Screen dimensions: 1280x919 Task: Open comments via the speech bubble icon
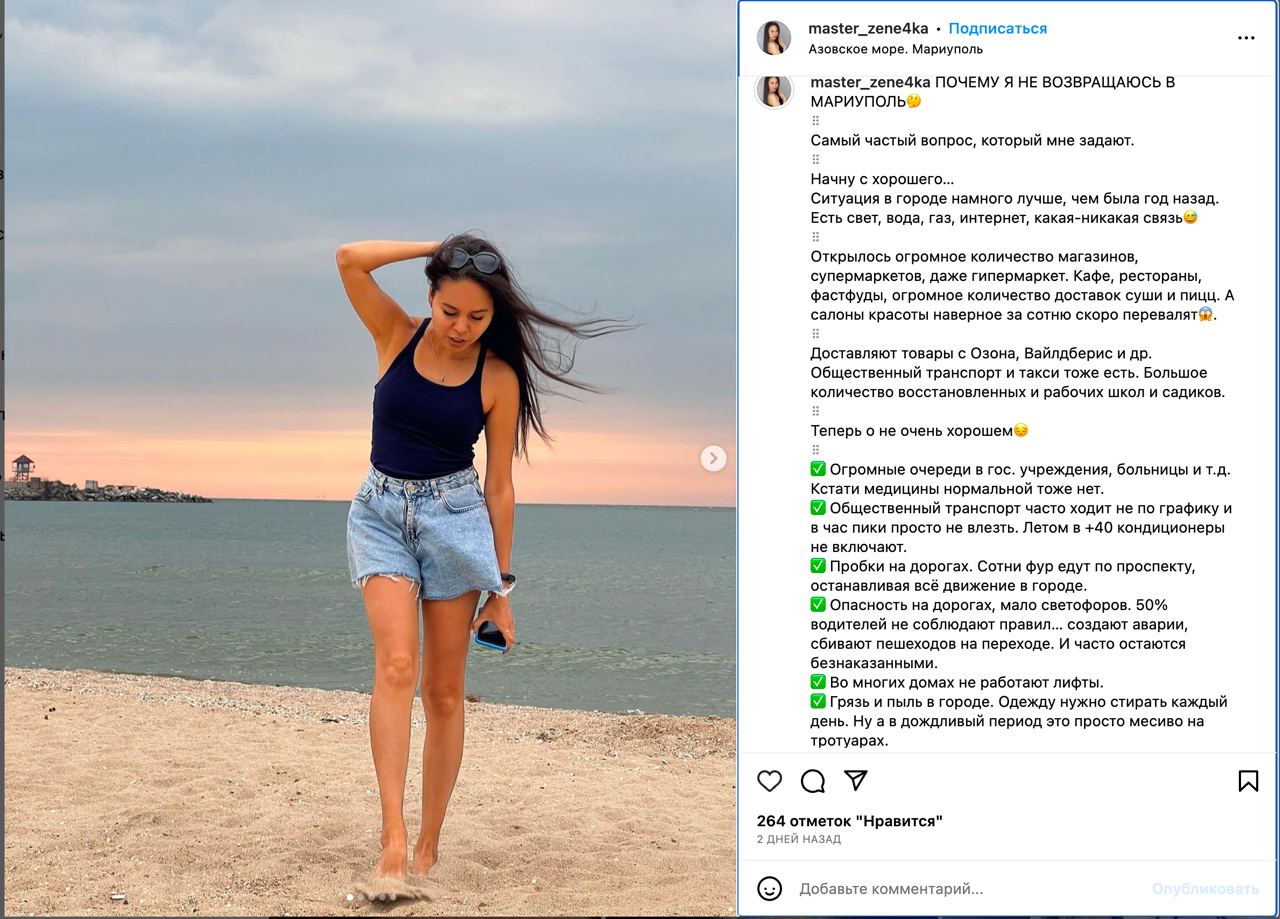[813, 781]
